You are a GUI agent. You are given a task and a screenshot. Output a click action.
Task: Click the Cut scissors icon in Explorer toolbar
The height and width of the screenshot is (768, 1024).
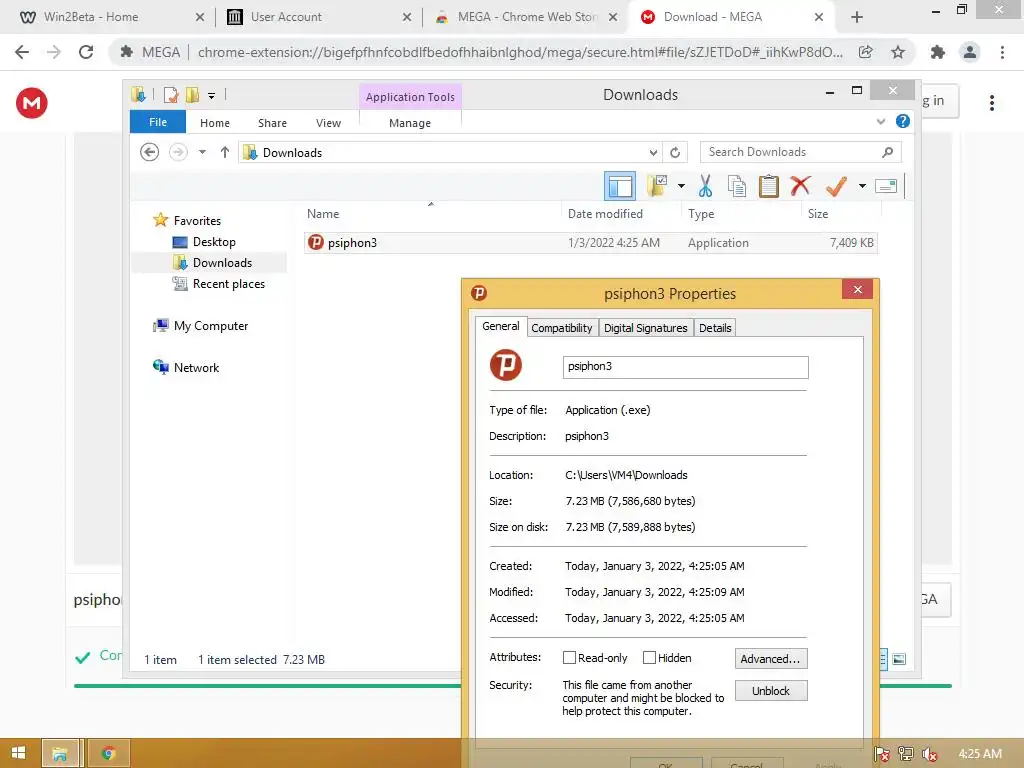click(705, 186)
